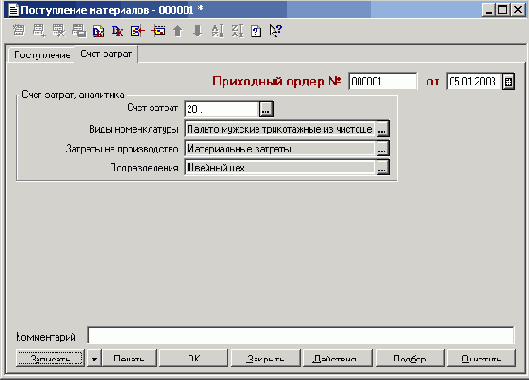Click the red-framed window input-on-basis icon

[158, 31]
